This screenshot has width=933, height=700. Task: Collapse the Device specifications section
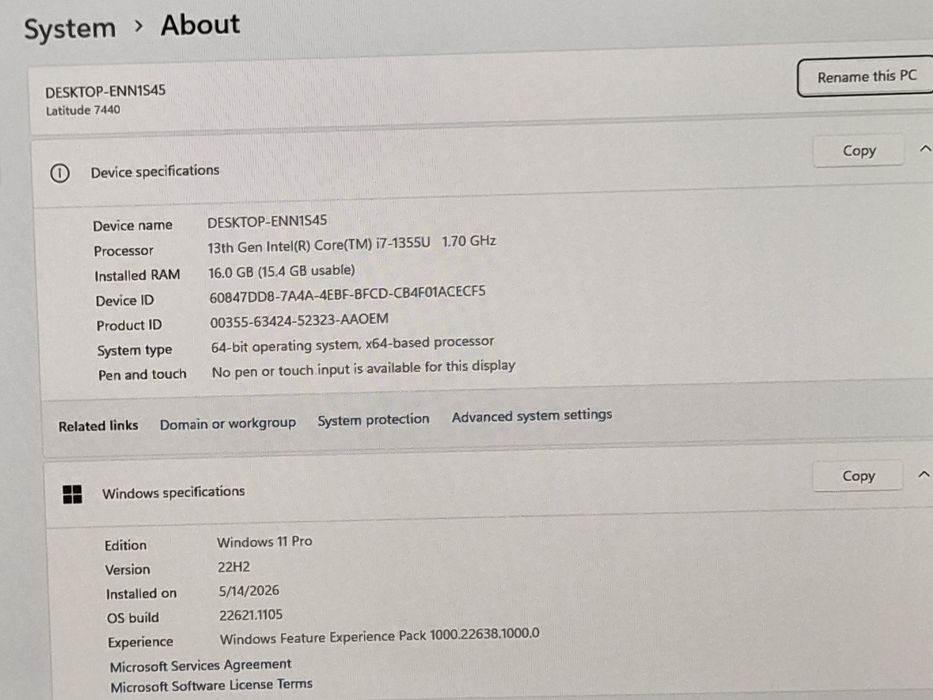(924, 149)
